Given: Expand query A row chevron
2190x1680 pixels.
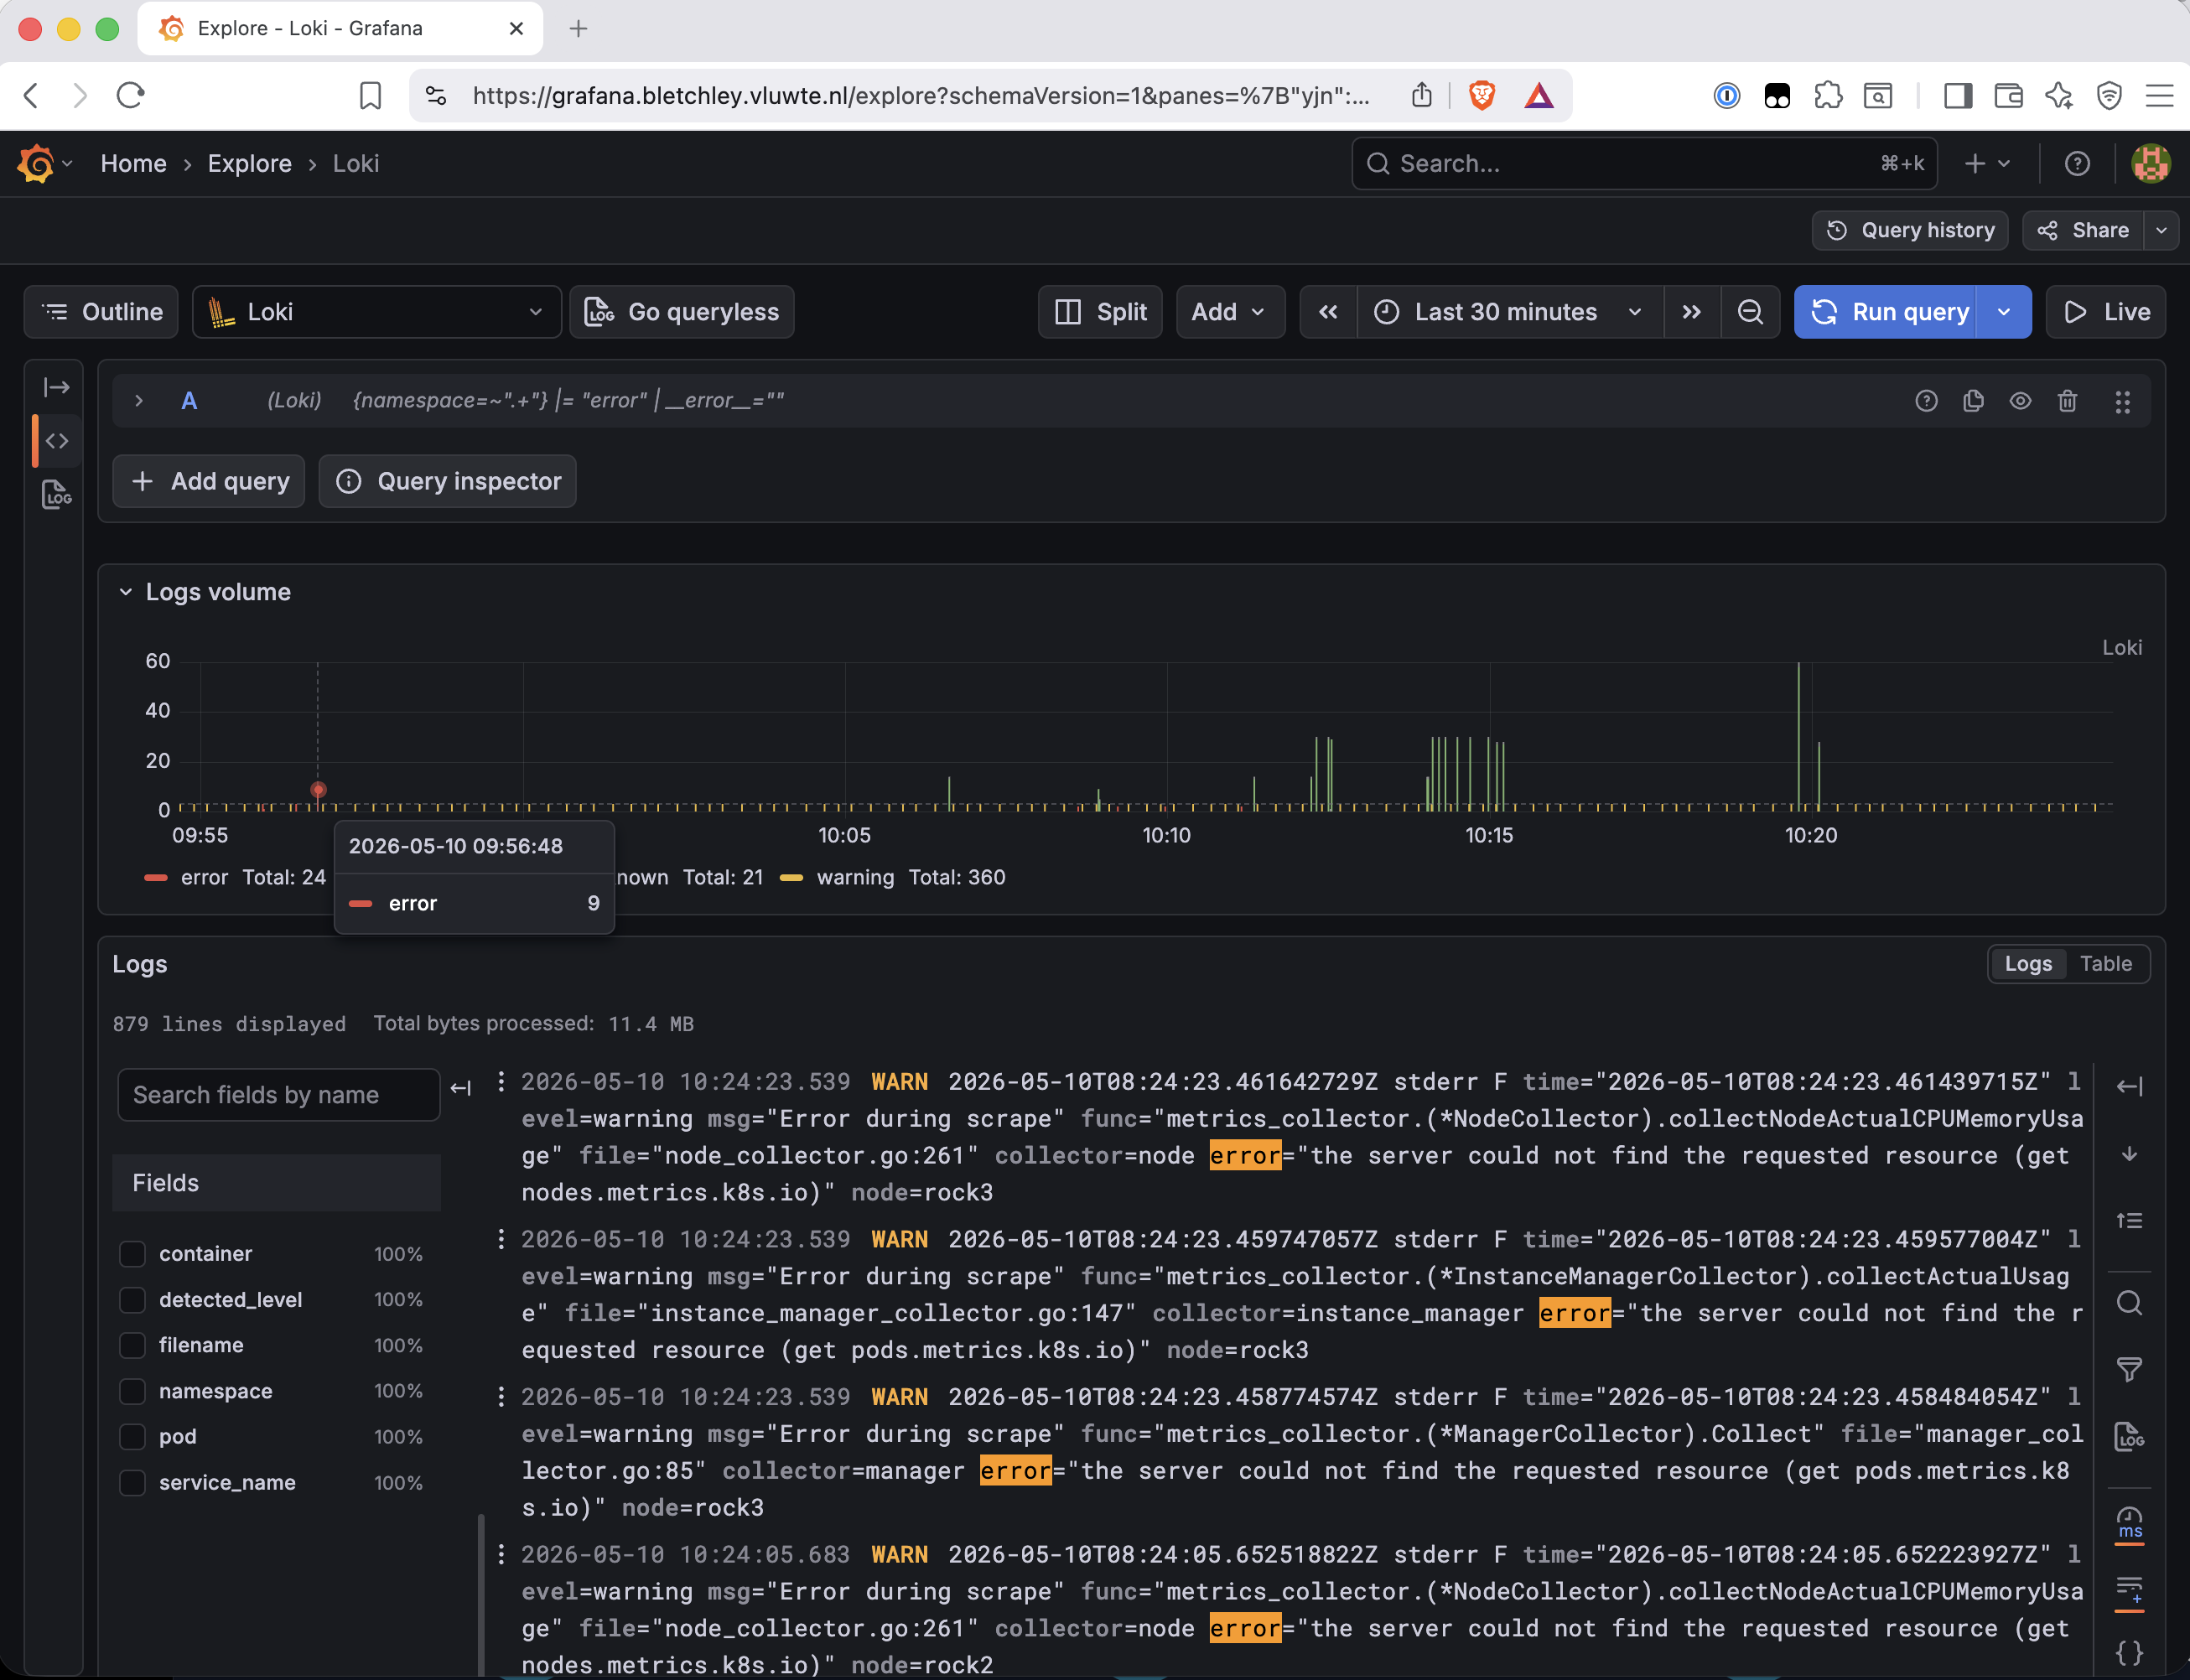Looking at the screenshot, I should point(139,401).
